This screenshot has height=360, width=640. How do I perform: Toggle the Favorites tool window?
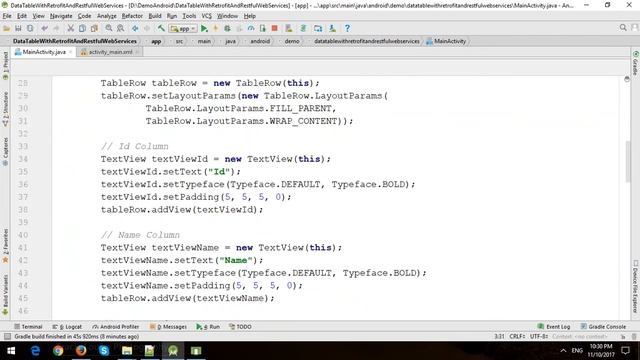tap(5, 246)
